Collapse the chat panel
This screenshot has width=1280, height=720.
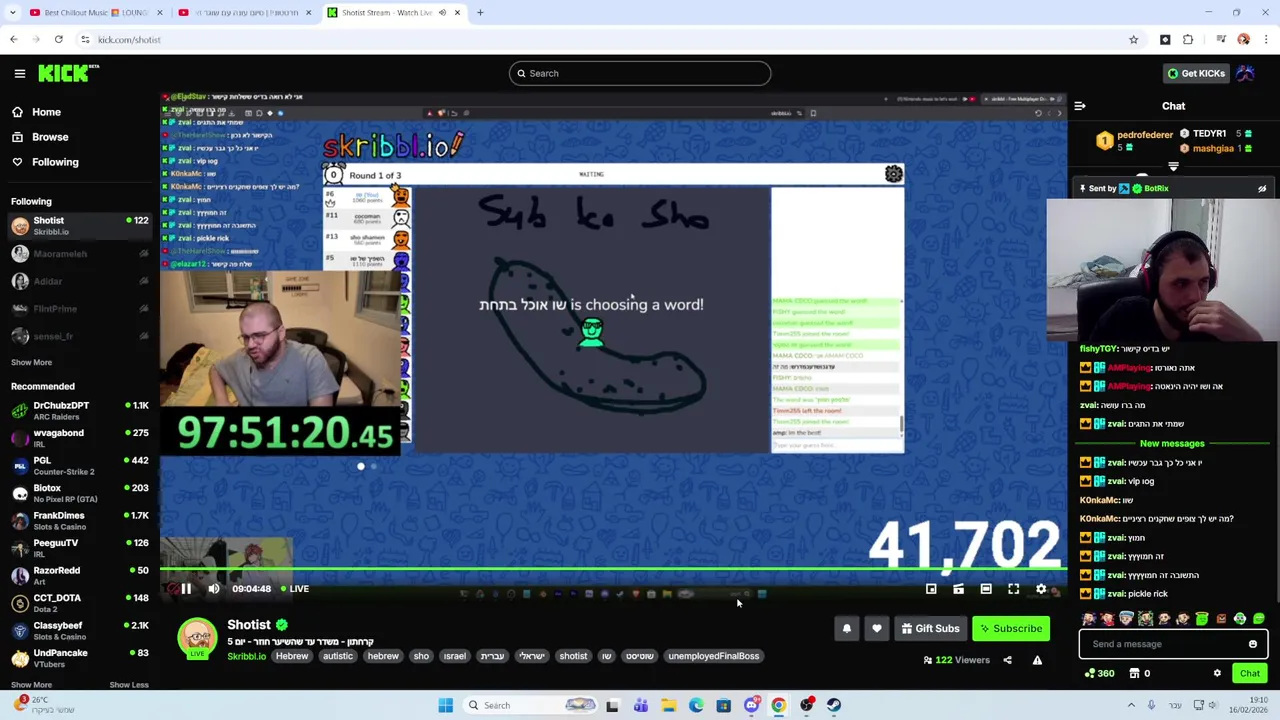pos(1080,106)
